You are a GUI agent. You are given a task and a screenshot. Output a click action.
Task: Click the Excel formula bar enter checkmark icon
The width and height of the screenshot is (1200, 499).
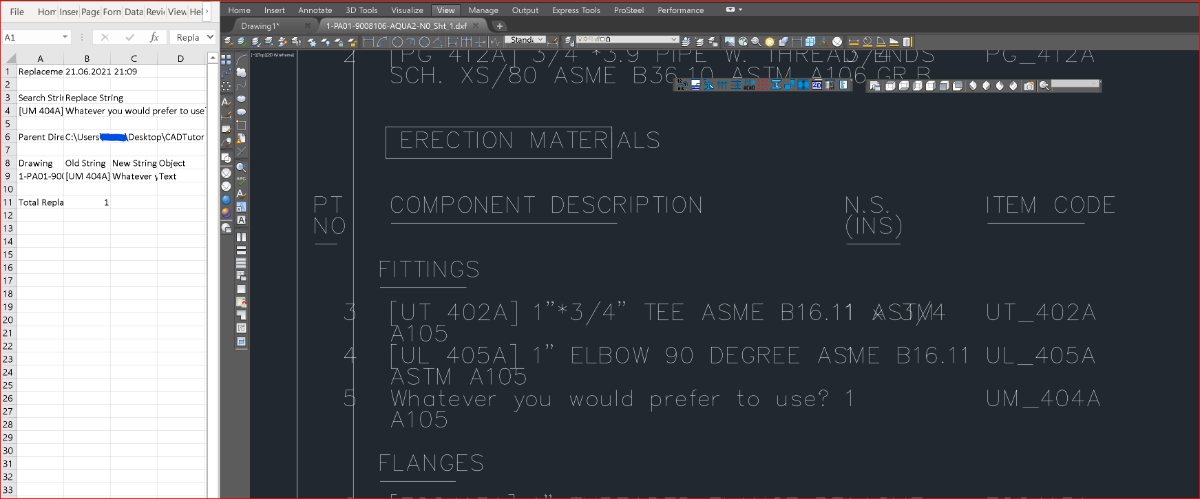[x=129, y=37]
